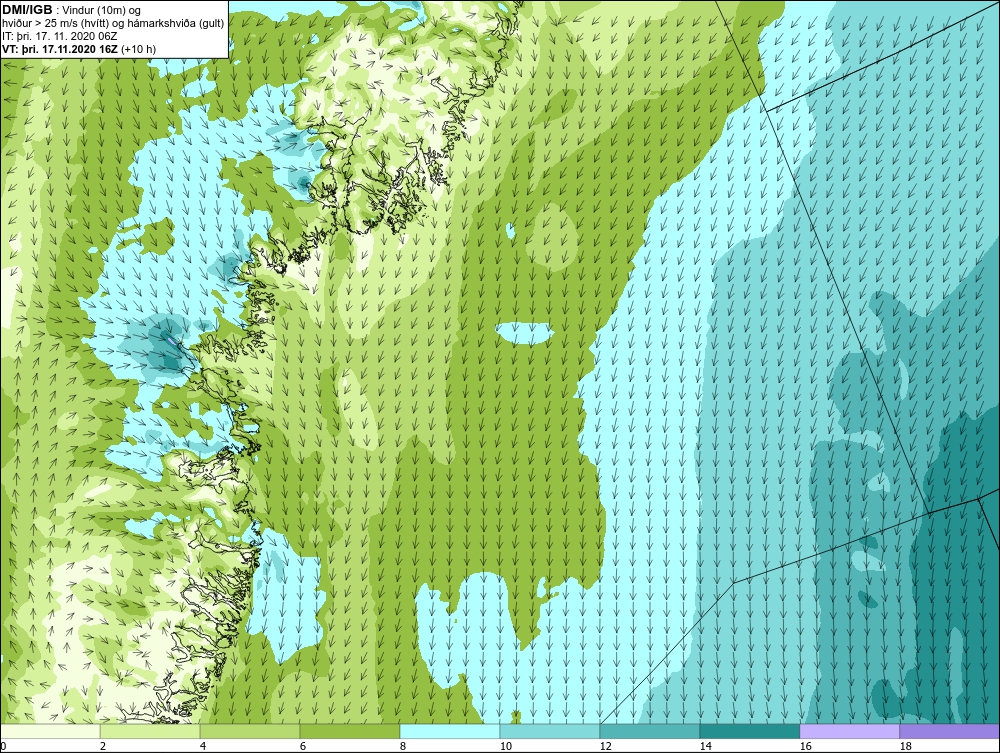Click the DMI/IGB title text

(27, 10)
